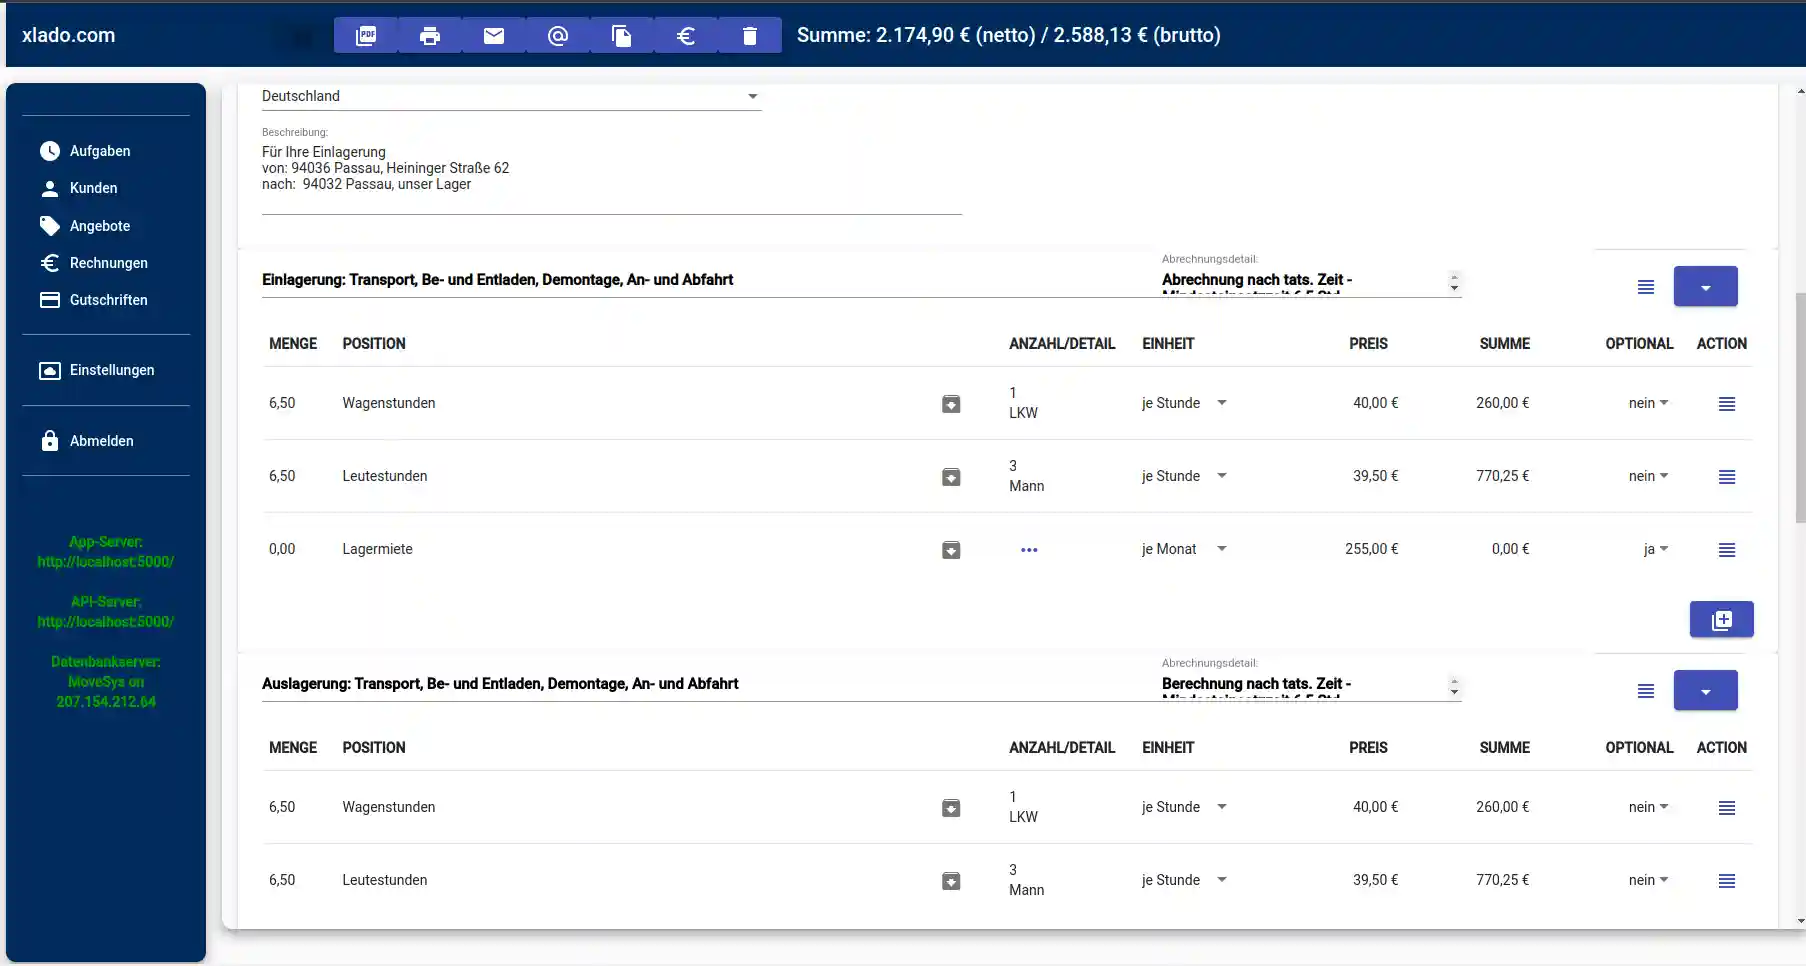
Task: Click archive icon on Auslagerung Leutestunden row
Action: [x=951, y=881]
